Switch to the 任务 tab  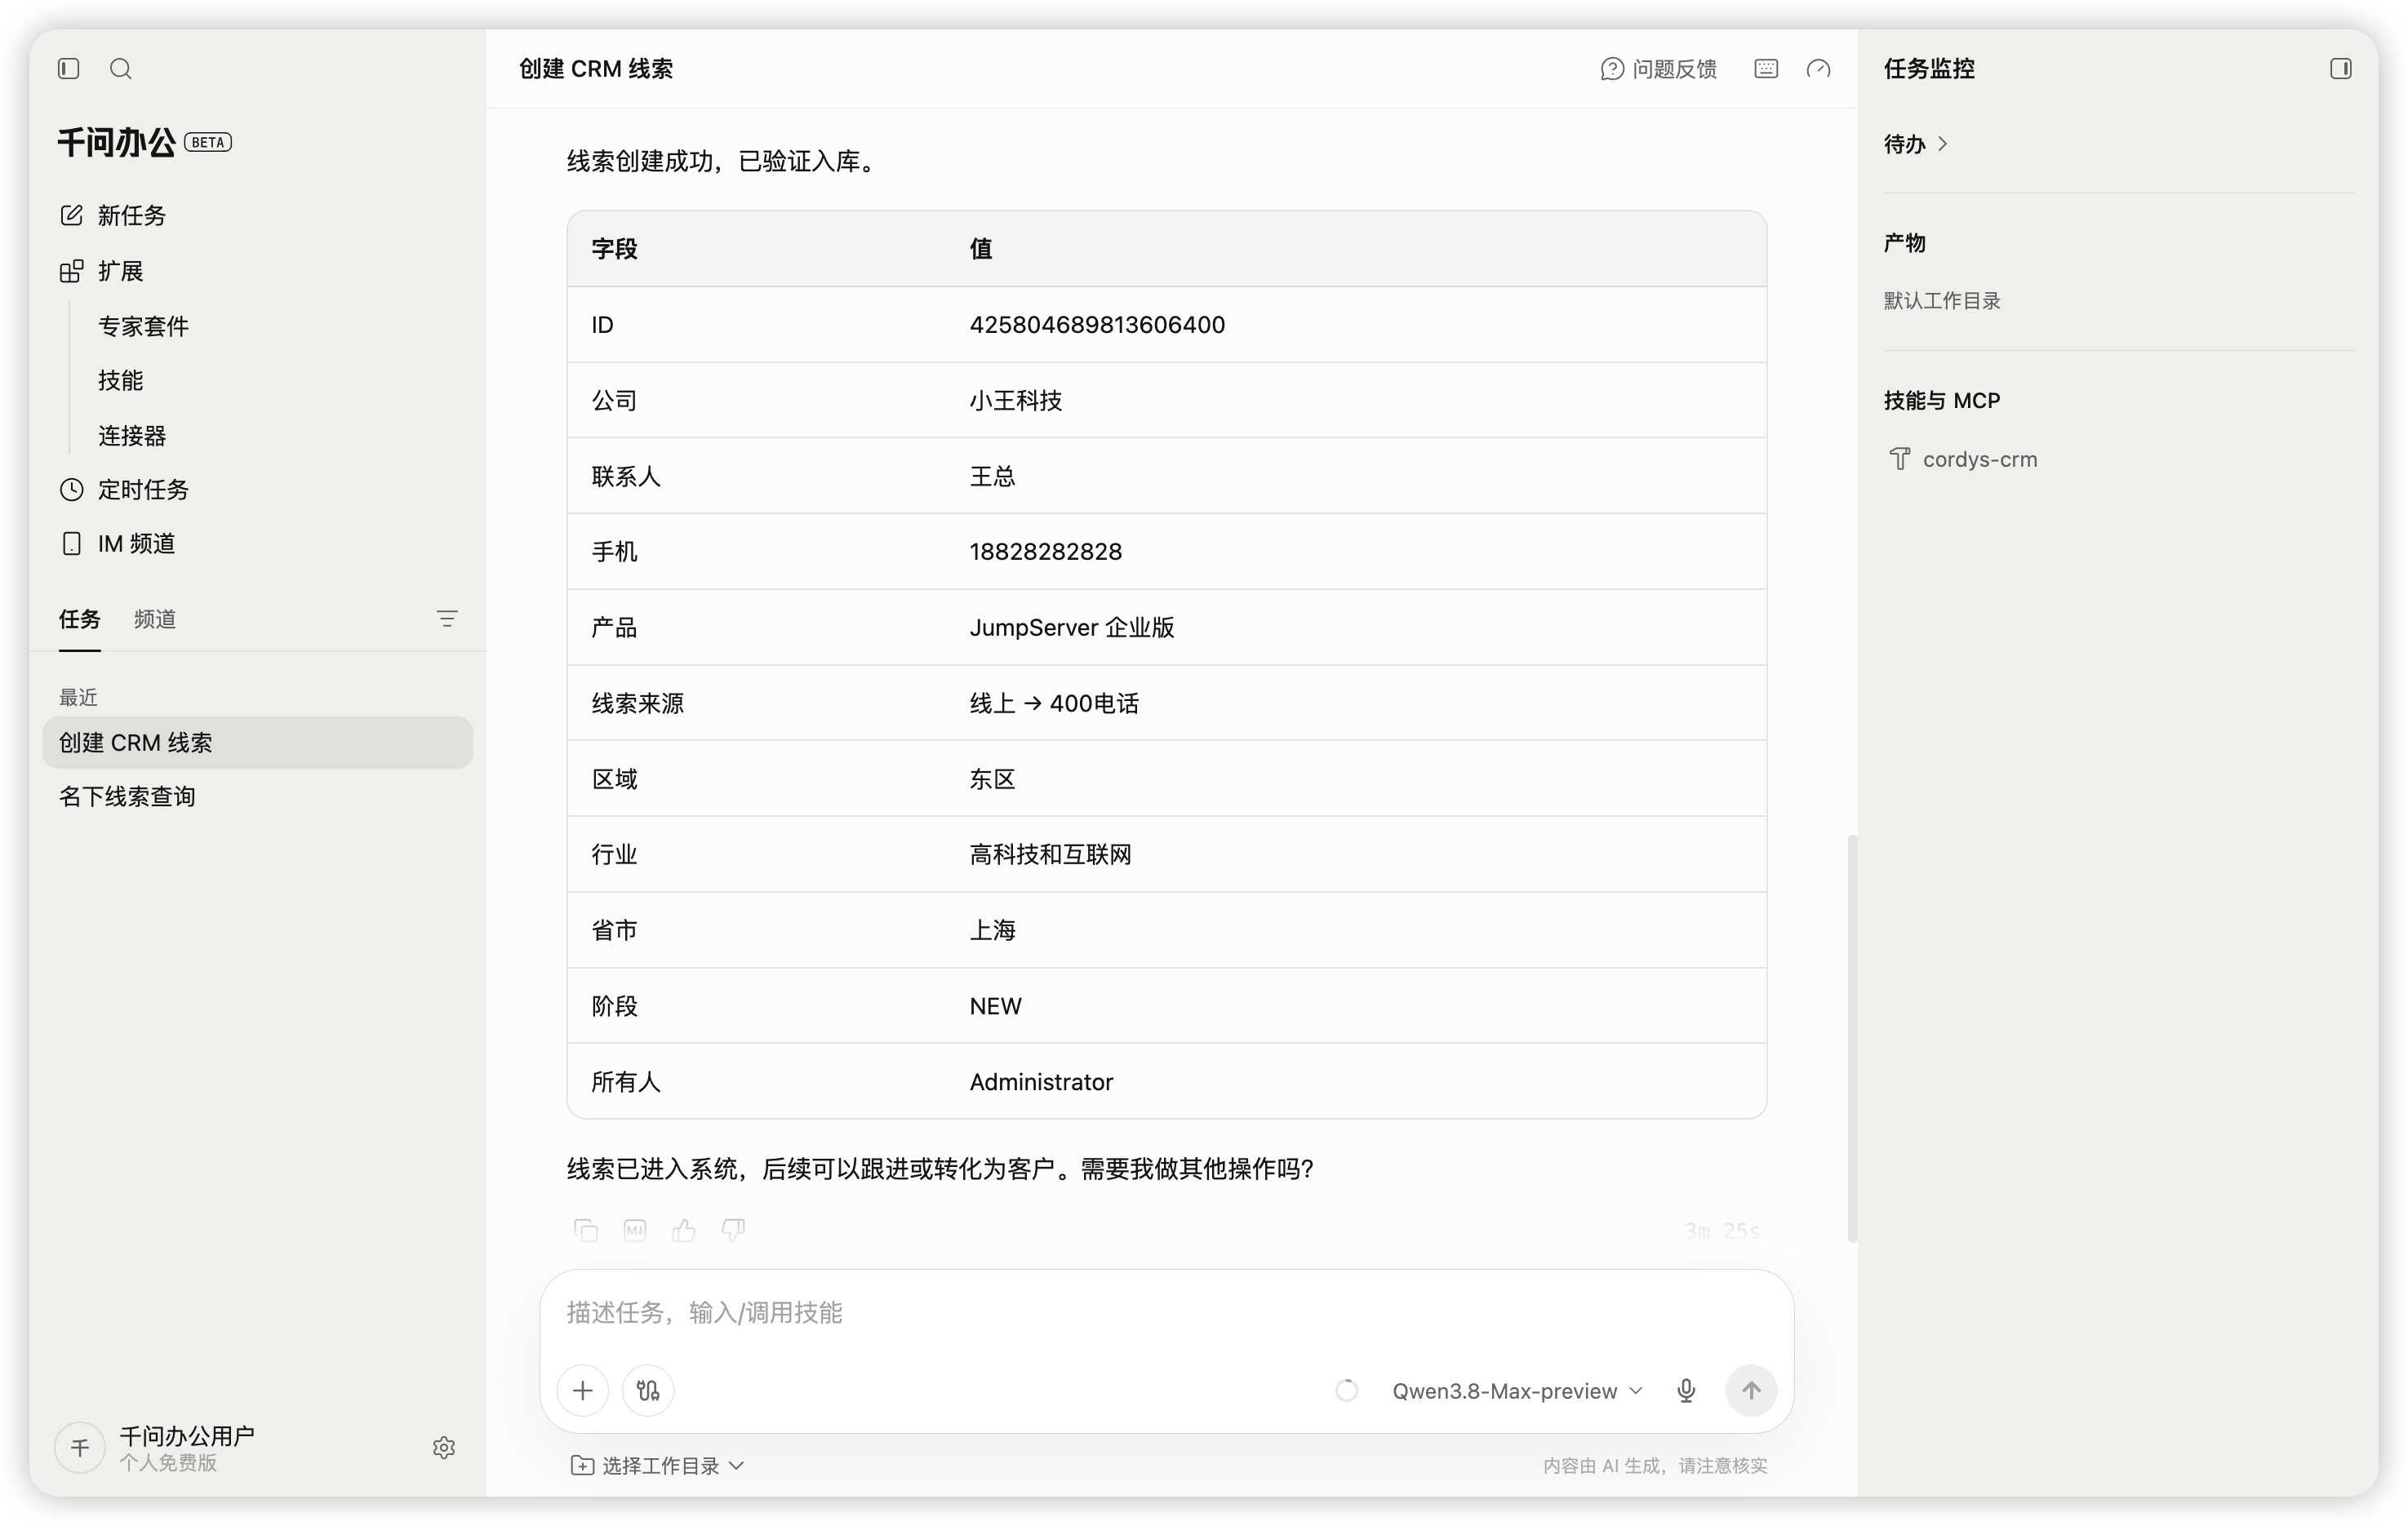click(80, 619)
